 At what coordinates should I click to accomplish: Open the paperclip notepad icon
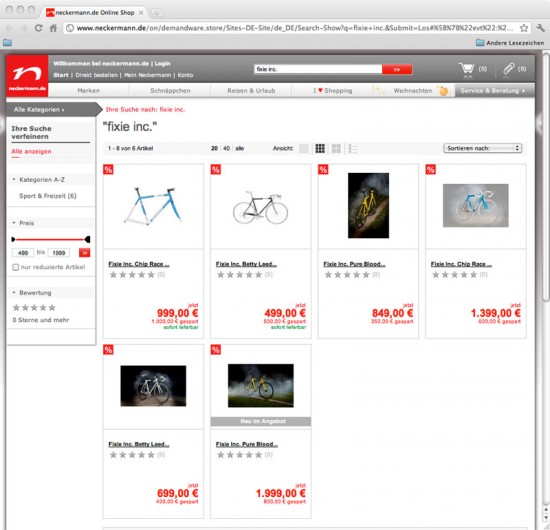coord(509,69)
